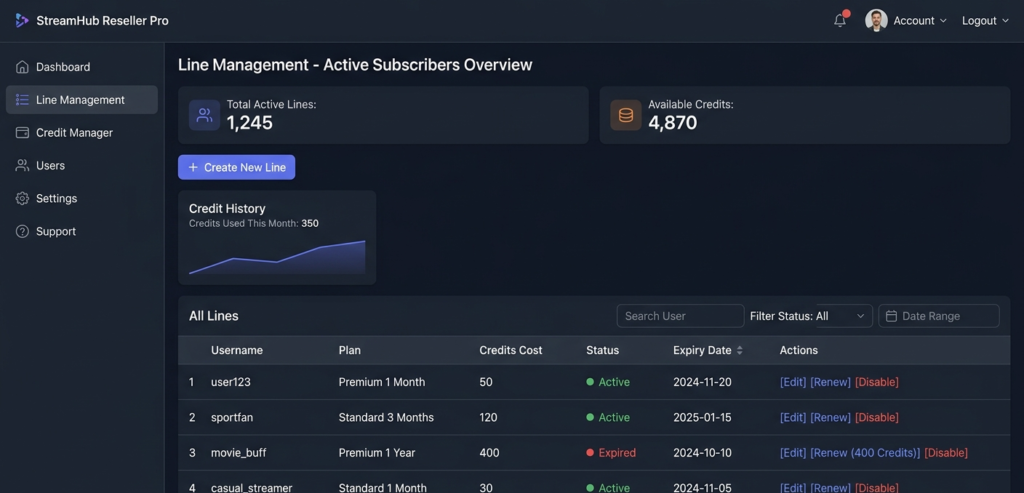Click the Credit Manager wallet icon
Viewport: 1024px width, 493px height.
pyautogui.click(x=22, y=133)
